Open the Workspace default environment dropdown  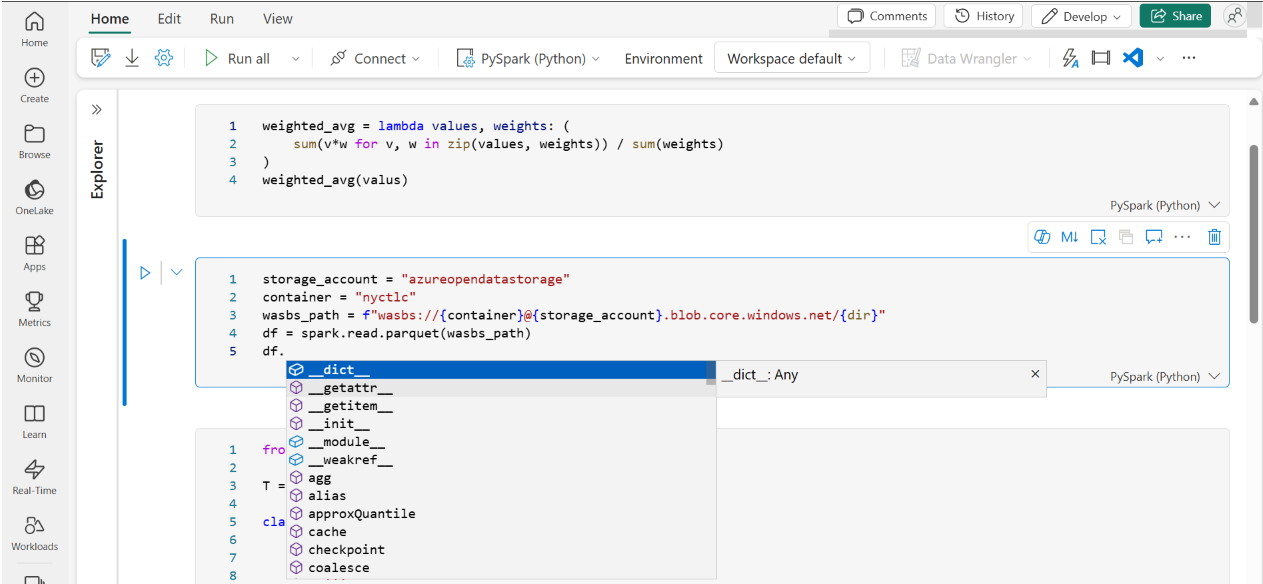pyautogui.click(x=792, y=59)
